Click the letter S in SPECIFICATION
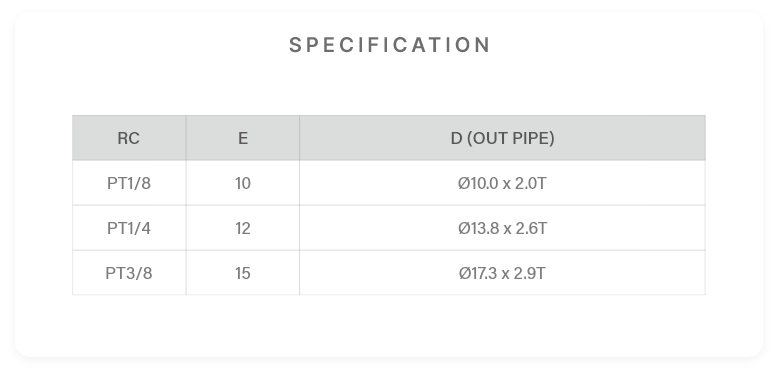This screenshot has width=778, height=375. pos(295,45)
